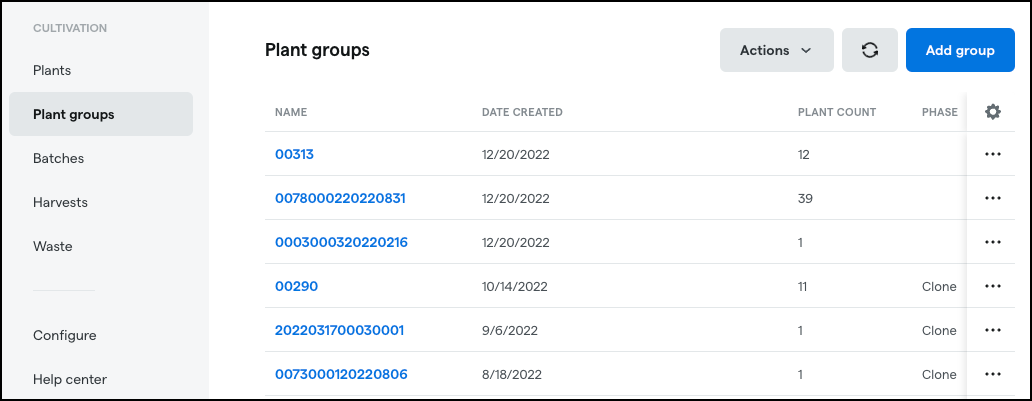Open three-dot menu for 0073000120220806

click(993, 375)
